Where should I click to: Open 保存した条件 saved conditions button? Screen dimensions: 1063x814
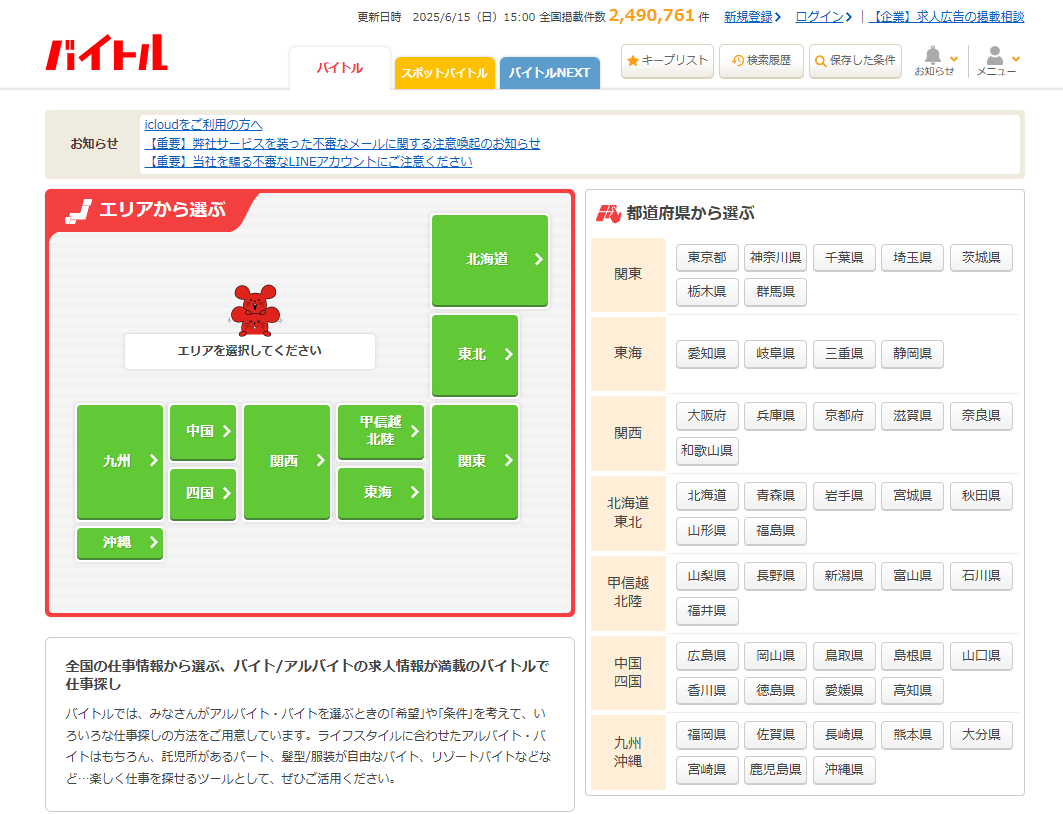click(x=855, y=61)
